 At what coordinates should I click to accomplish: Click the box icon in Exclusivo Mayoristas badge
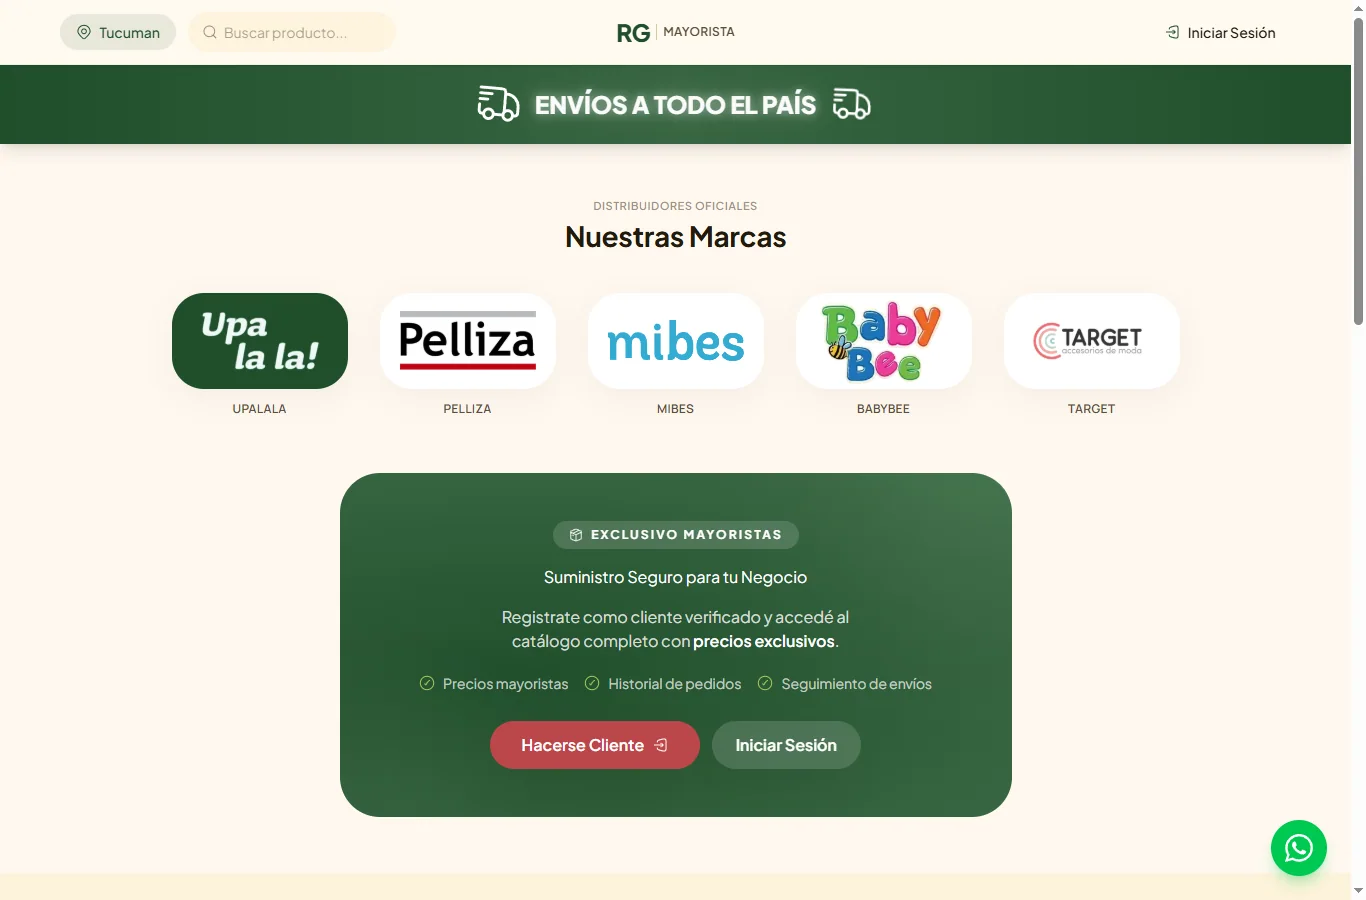point(576,535)
